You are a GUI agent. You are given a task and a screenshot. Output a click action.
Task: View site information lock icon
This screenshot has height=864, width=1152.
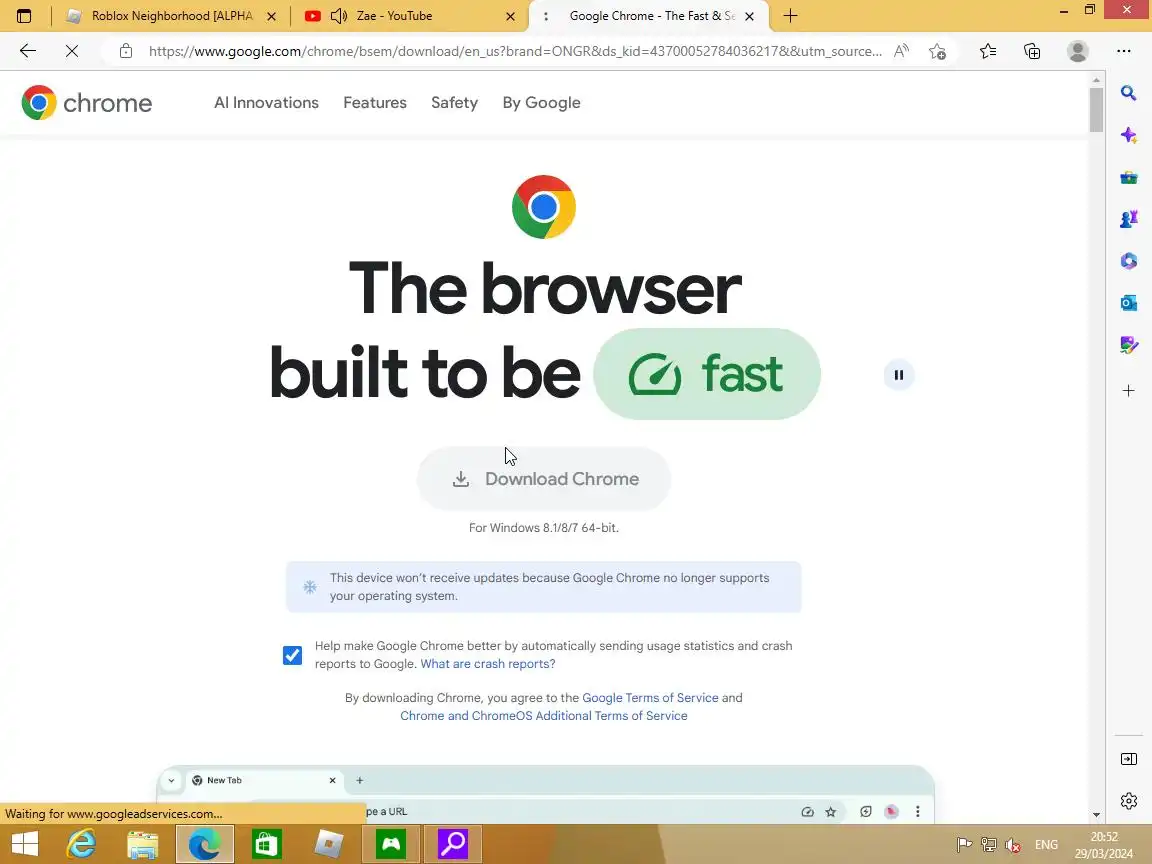click(126, 51)
